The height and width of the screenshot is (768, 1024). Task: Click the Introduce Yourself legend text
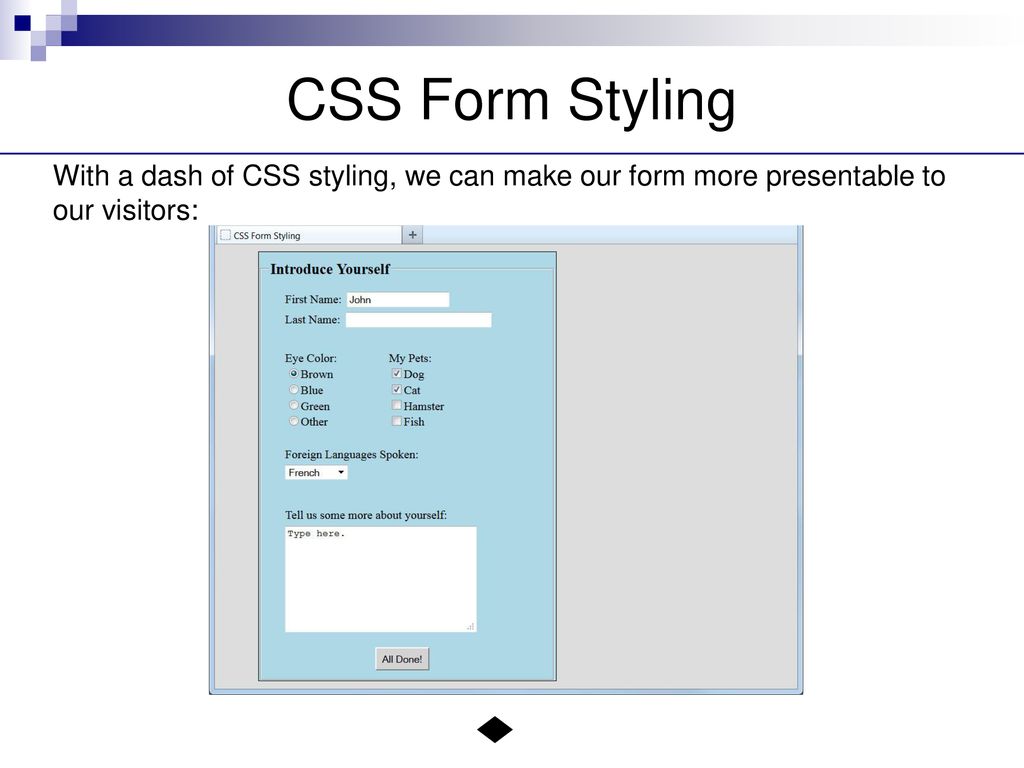point(330,269)
